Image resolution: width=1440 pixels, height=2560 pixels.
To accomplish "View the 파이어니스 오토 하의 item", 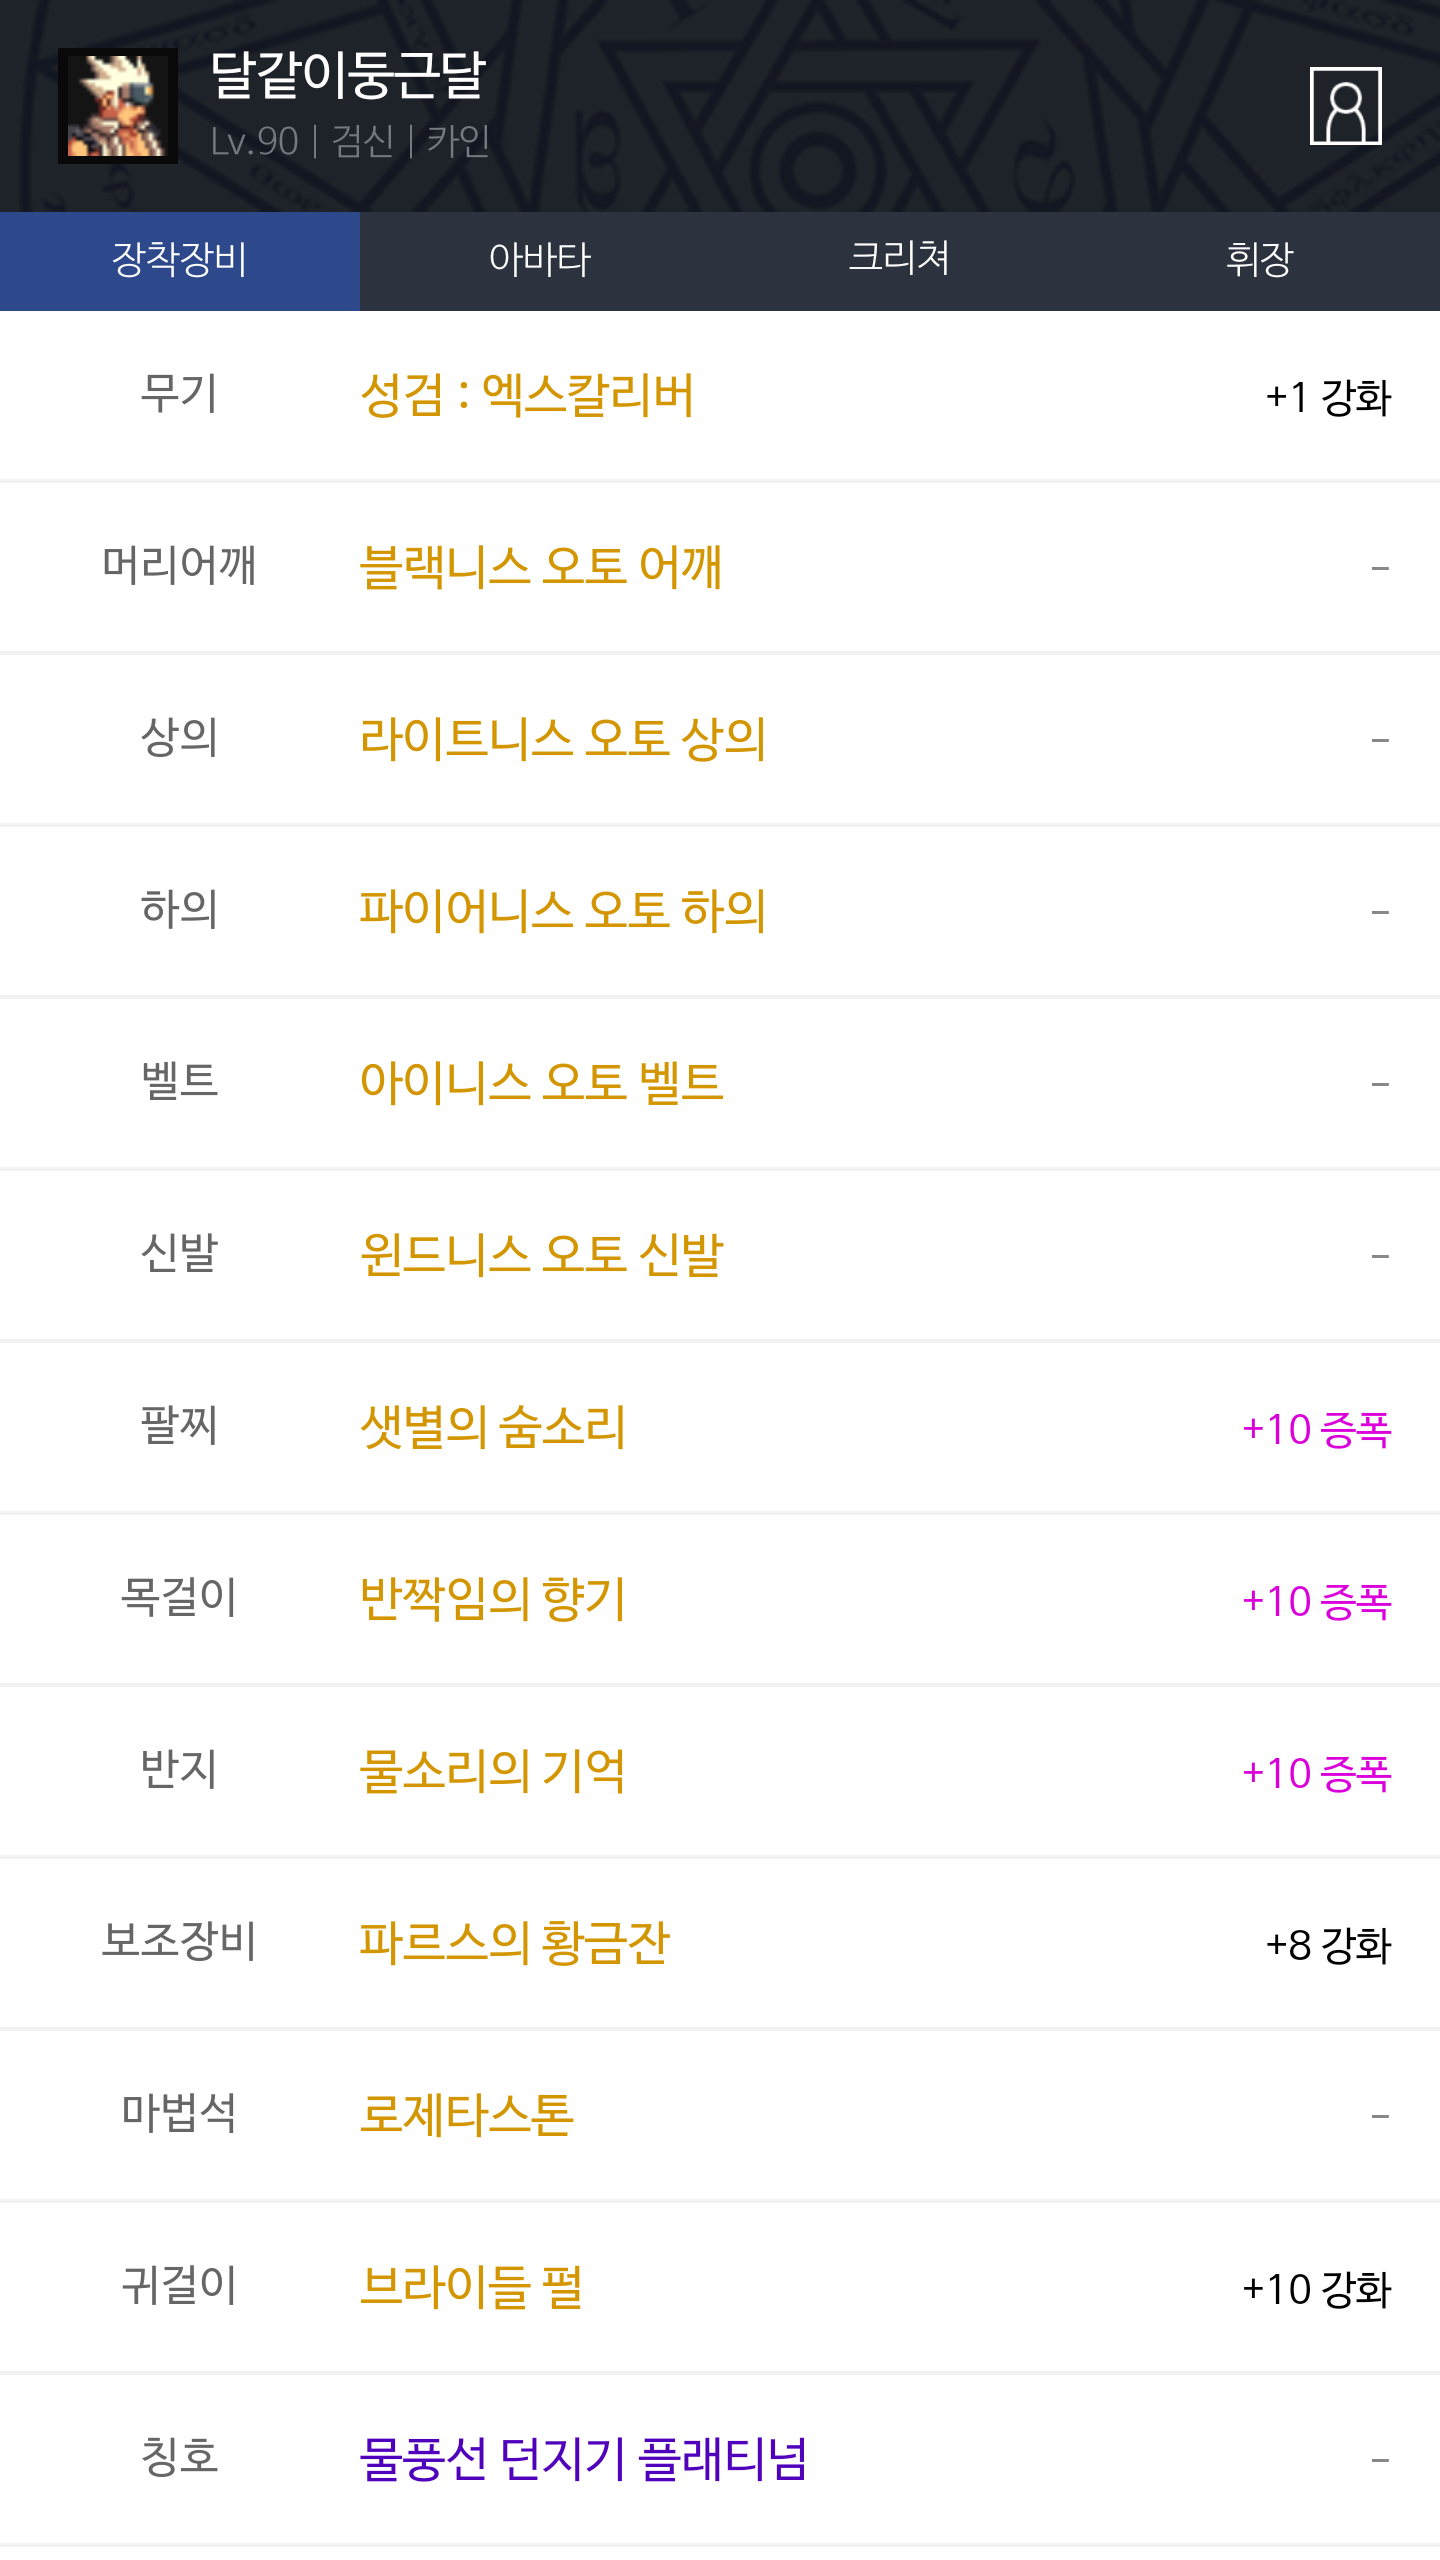I will [x=563, y=912].
